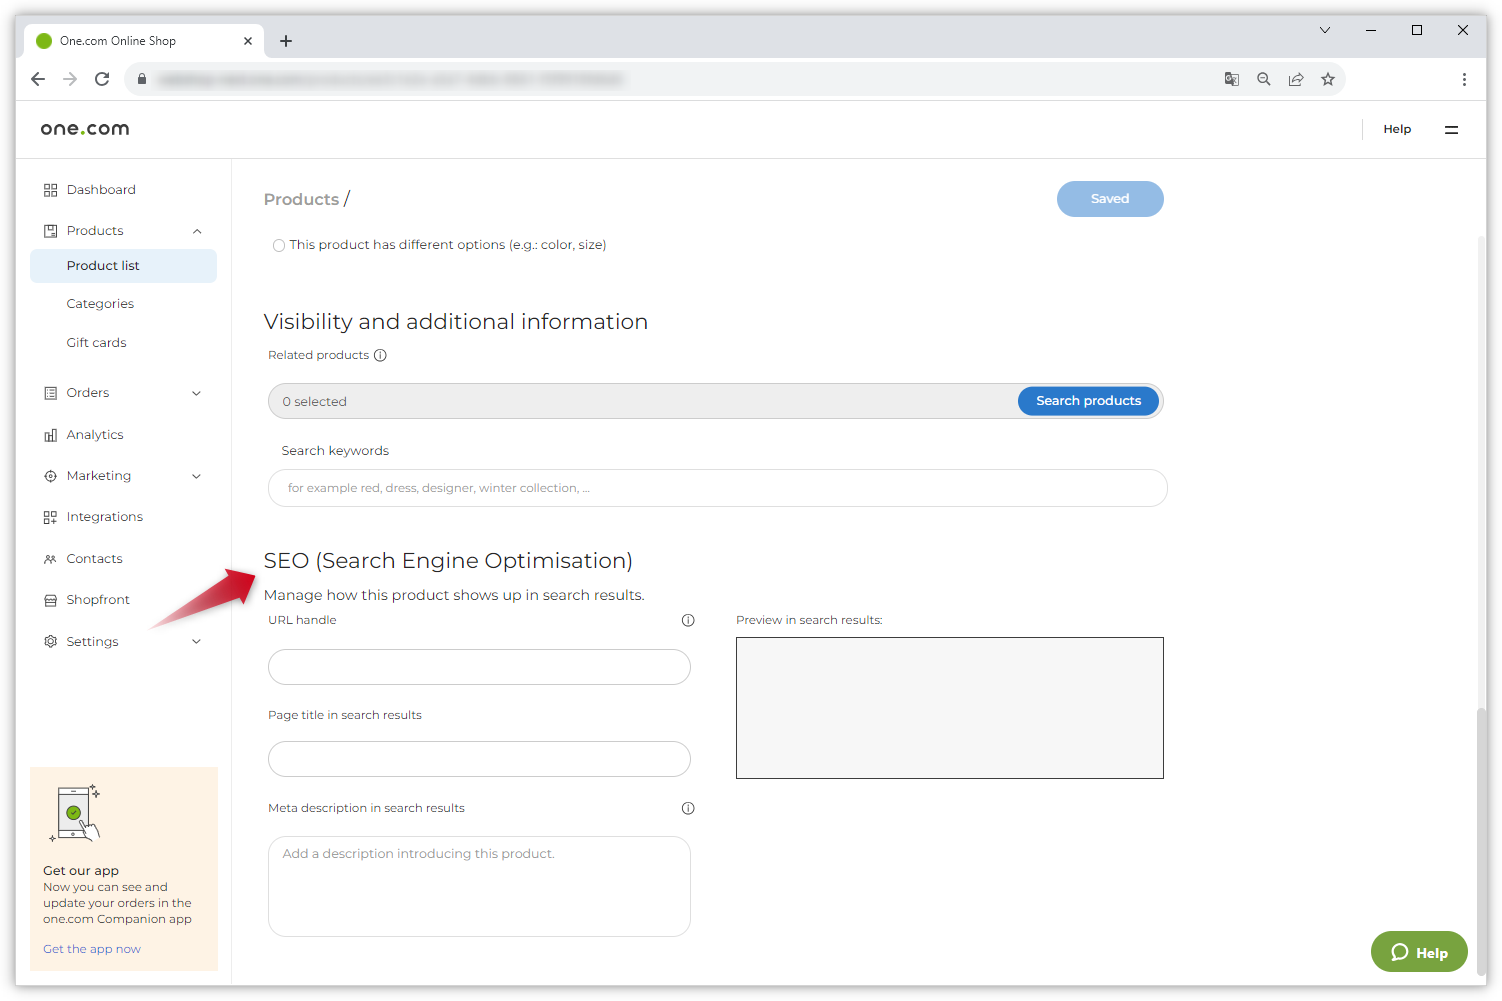Select the different product options radio button
Viewport: 1502px width, 1001px height.
coord(279,245)
